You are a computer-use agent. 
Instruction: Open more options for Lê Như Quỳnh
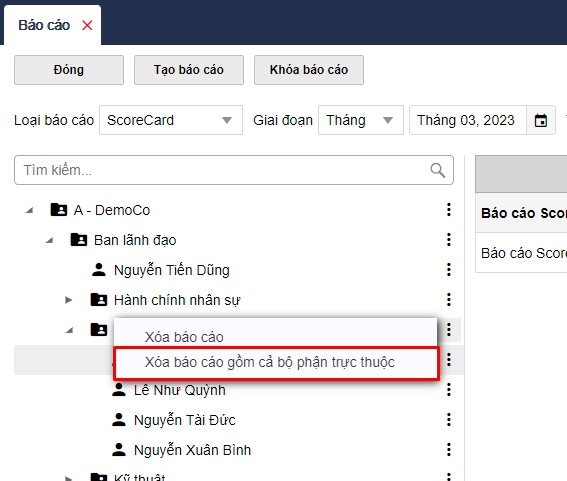point(449,390)
